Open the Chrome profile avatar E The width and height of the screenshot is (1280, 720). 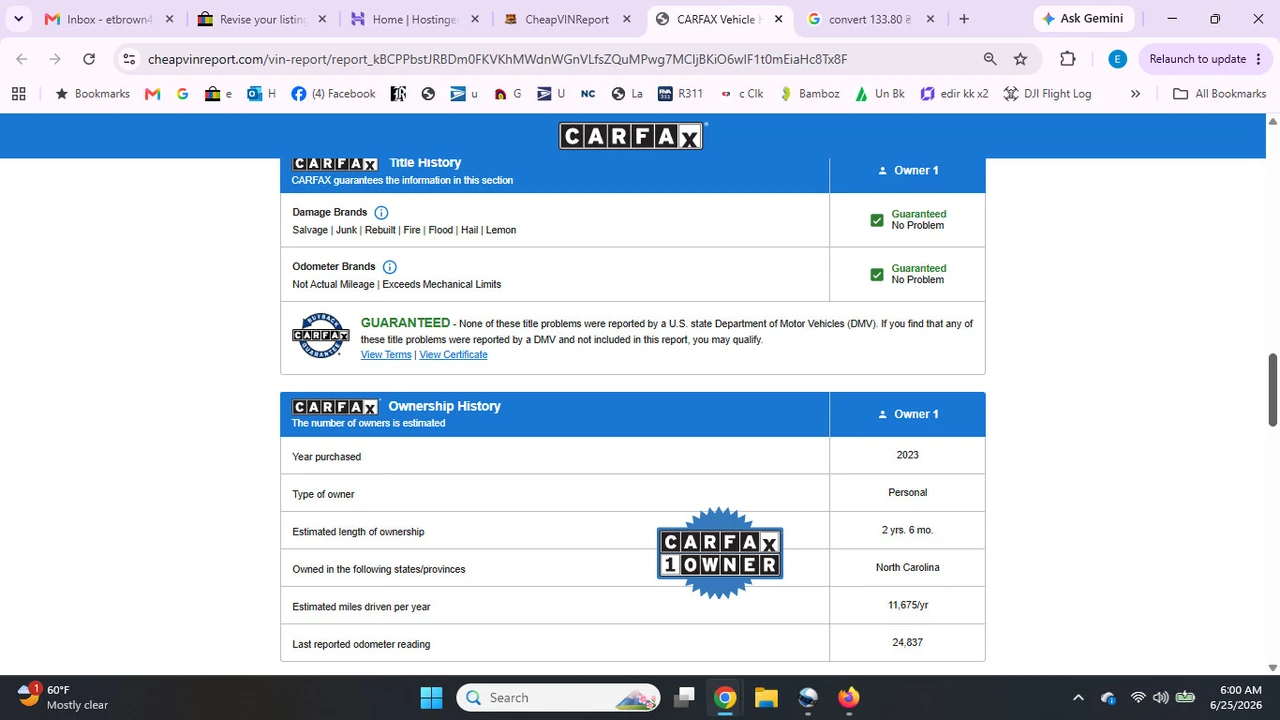pos(1118,59)
